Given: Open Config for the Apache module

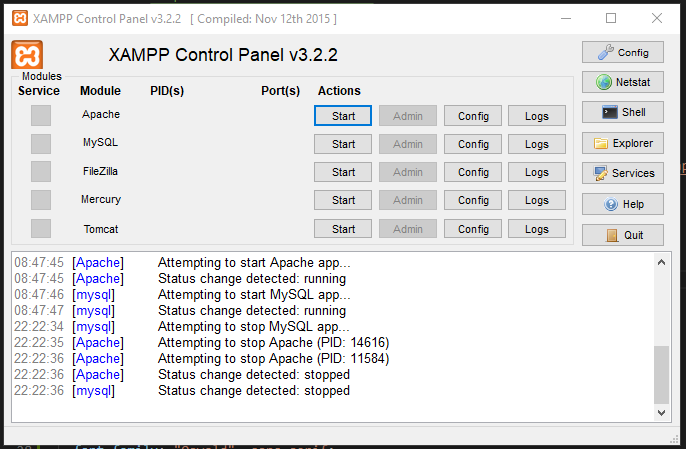Looking at the screenshot, I should [x=473, y=116].
